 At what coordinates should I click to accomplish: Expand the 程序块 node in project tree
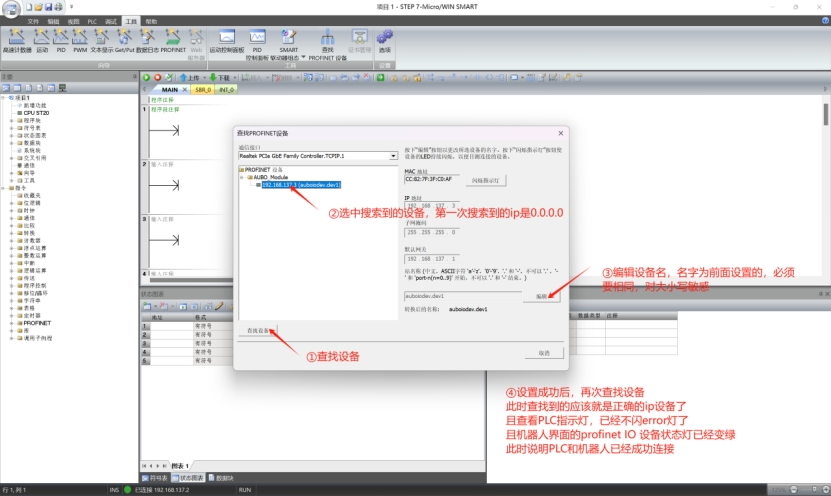12,120
